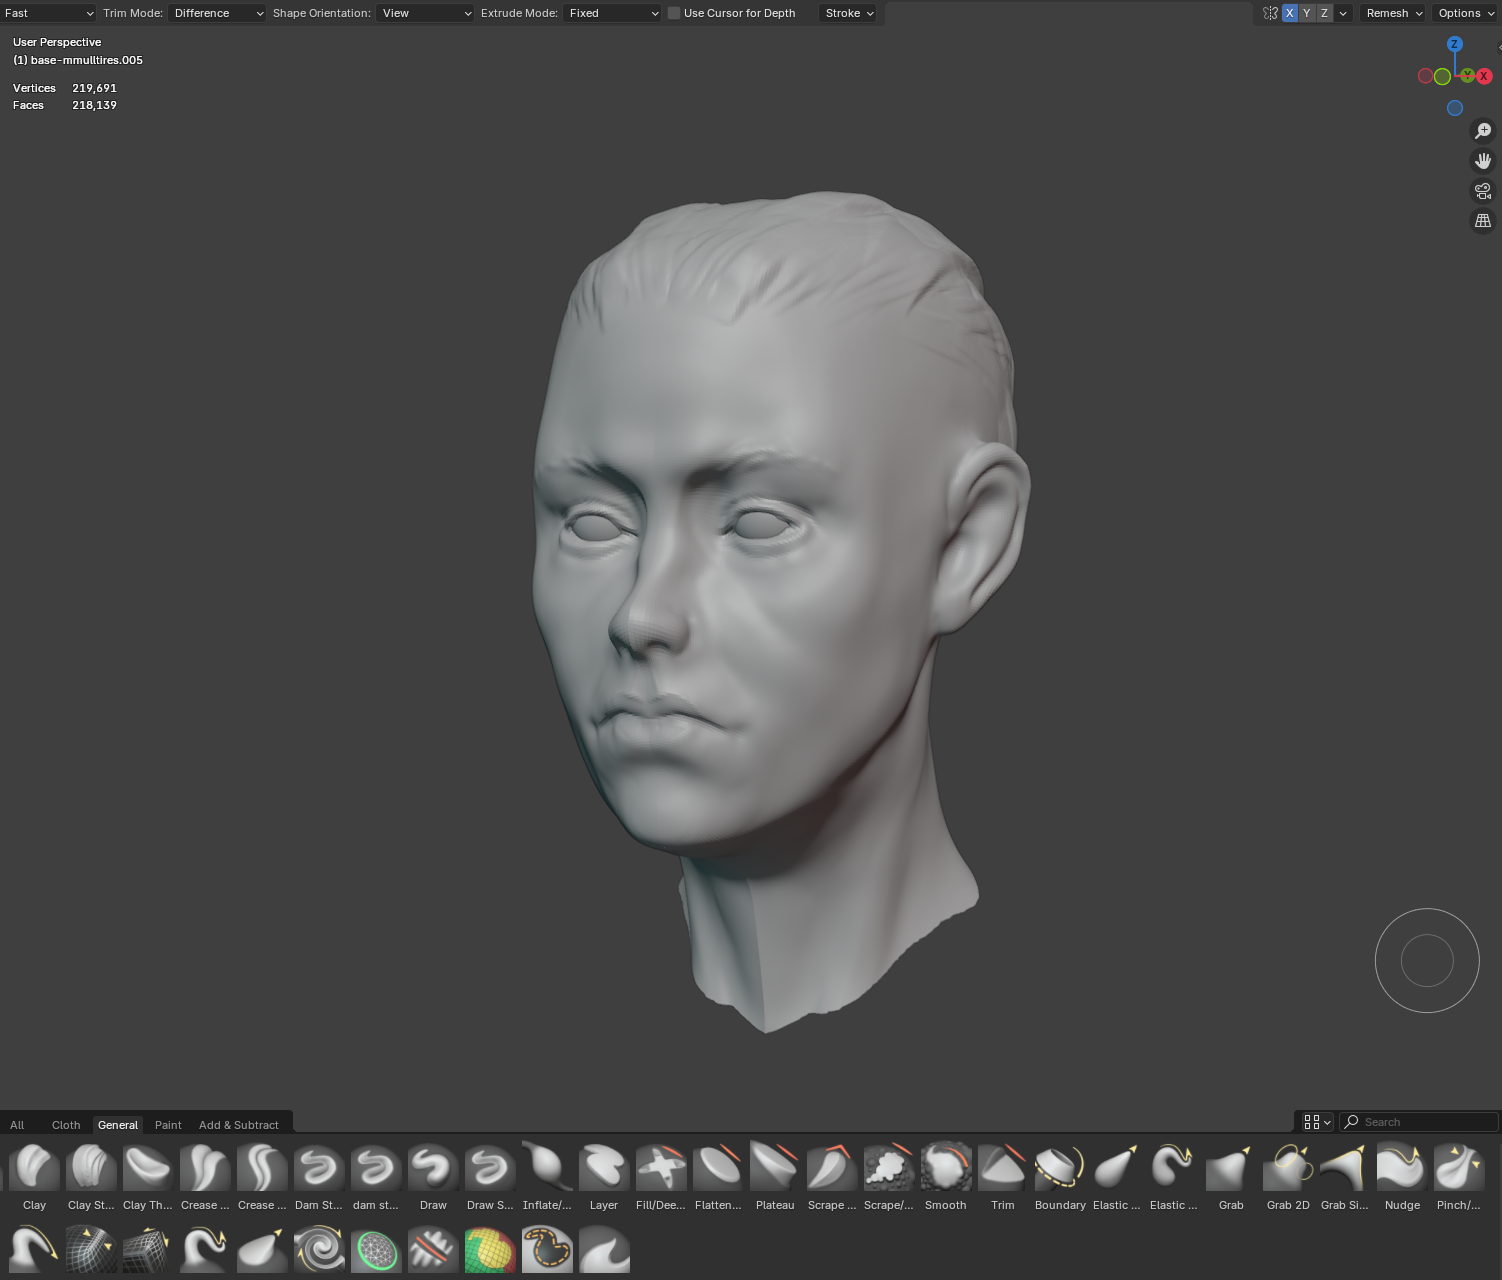The image size is (1502, 1280).
Task: Select the Draw brush
Action: click(x=433, y=1177)
